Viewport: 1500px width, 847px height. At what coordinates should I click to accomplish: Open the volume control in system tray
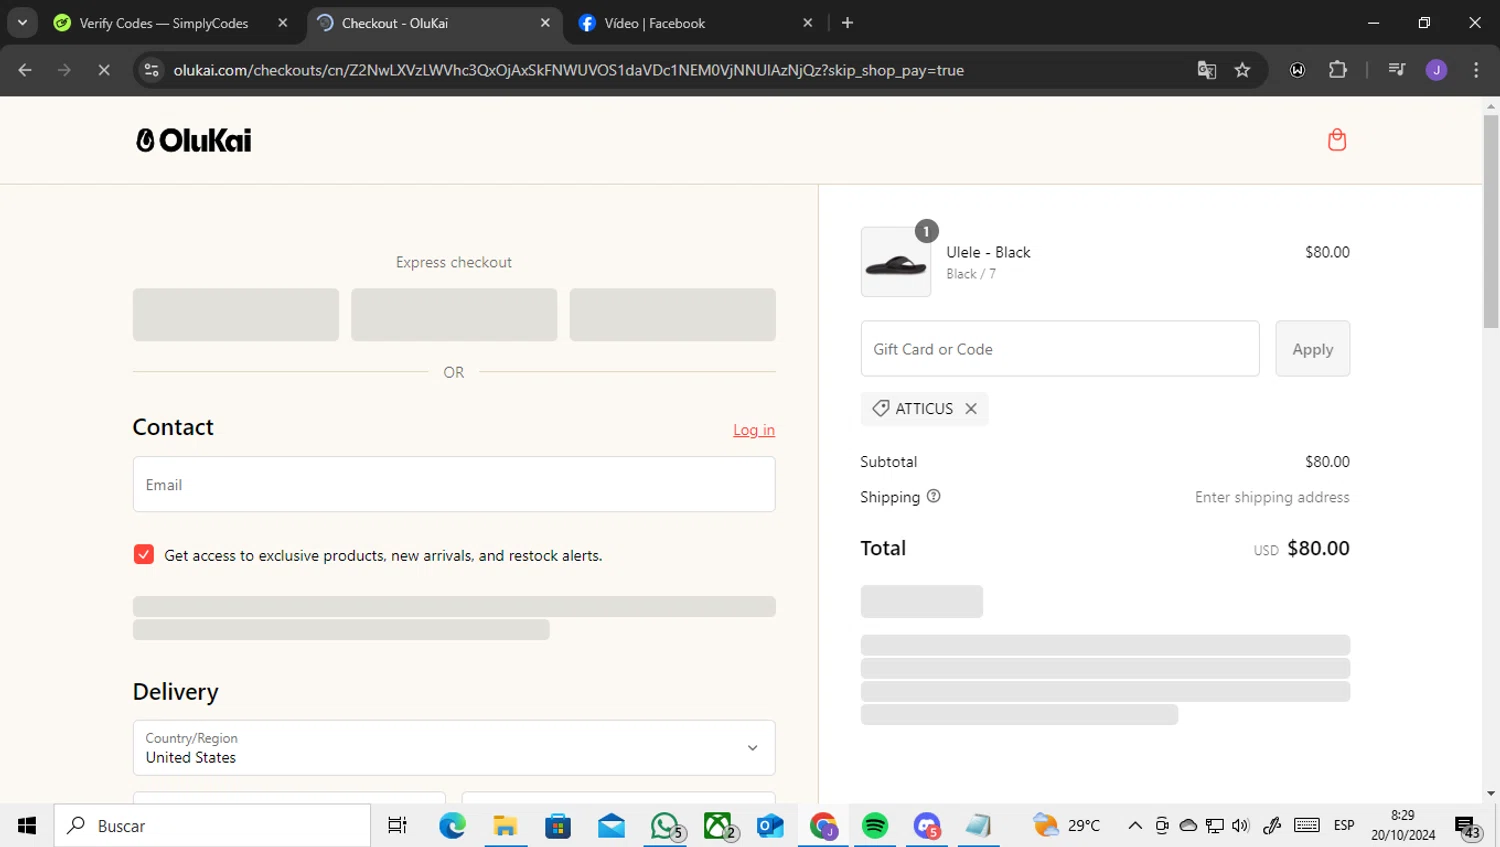[1241, 826]
